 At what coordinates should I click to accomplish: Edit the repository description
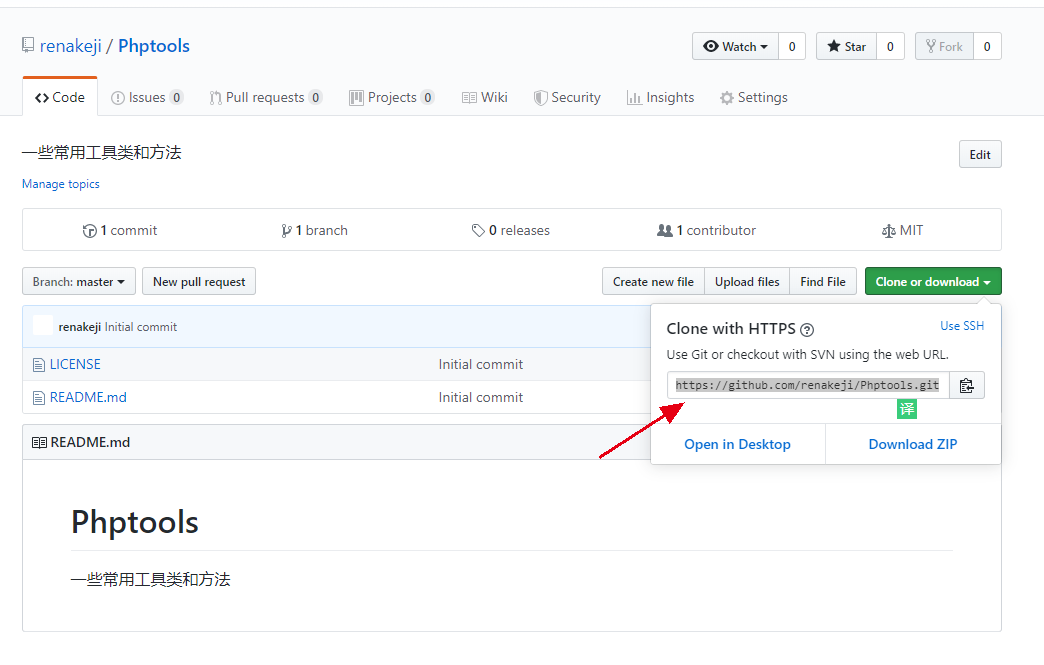pyautogui.click(x=980, y=154)
